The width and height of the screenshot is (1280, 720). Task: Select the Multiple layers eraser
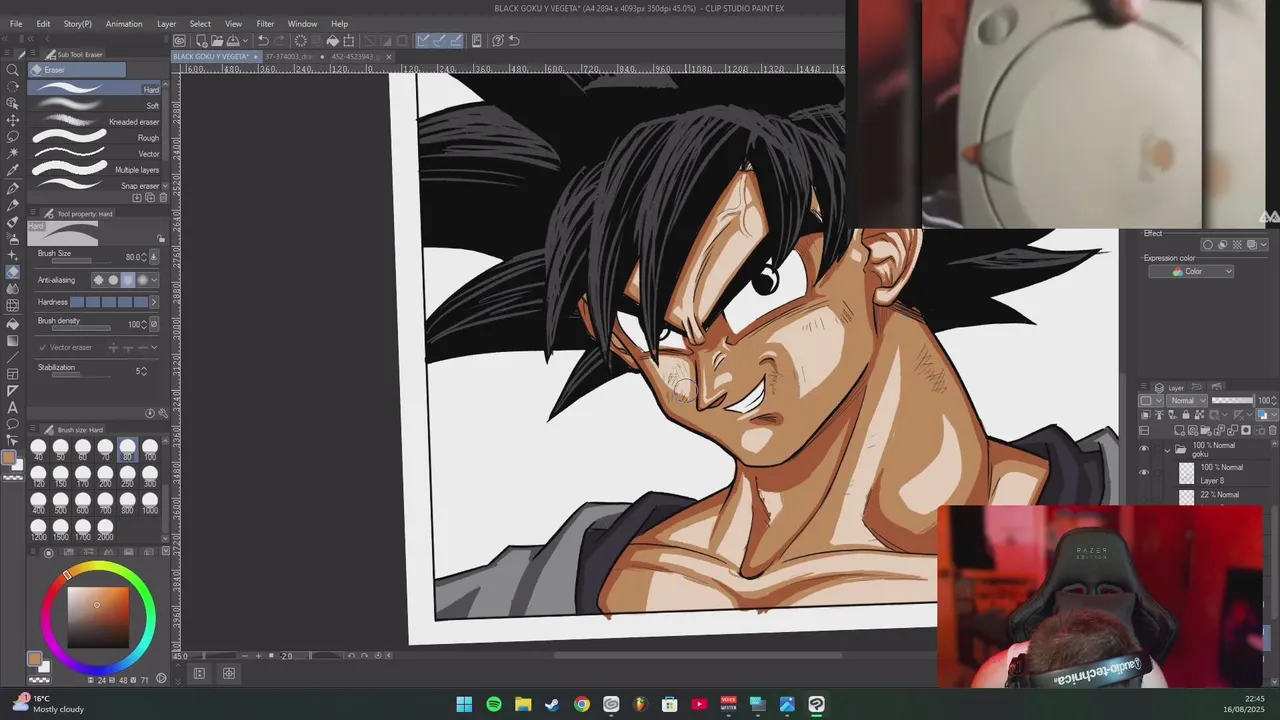96,170
